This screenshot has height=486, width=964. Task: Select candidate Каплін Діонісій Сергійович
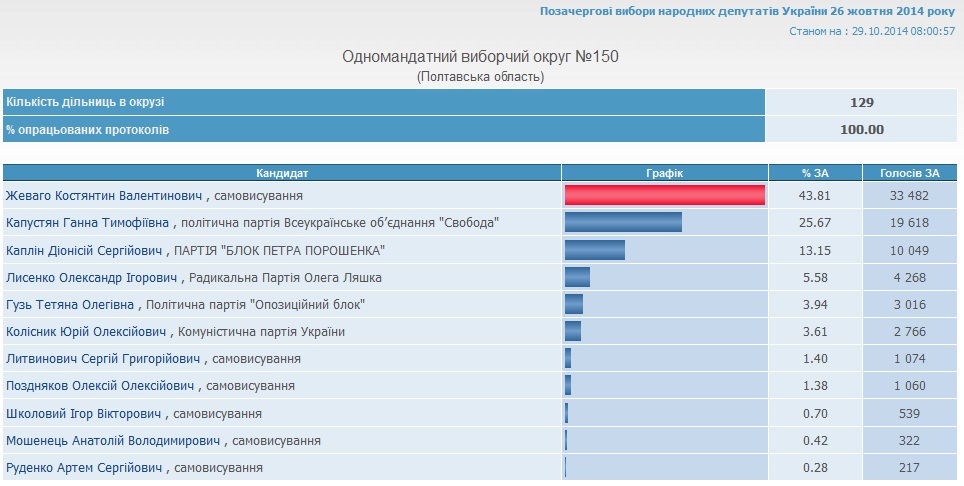click(87, 250)
